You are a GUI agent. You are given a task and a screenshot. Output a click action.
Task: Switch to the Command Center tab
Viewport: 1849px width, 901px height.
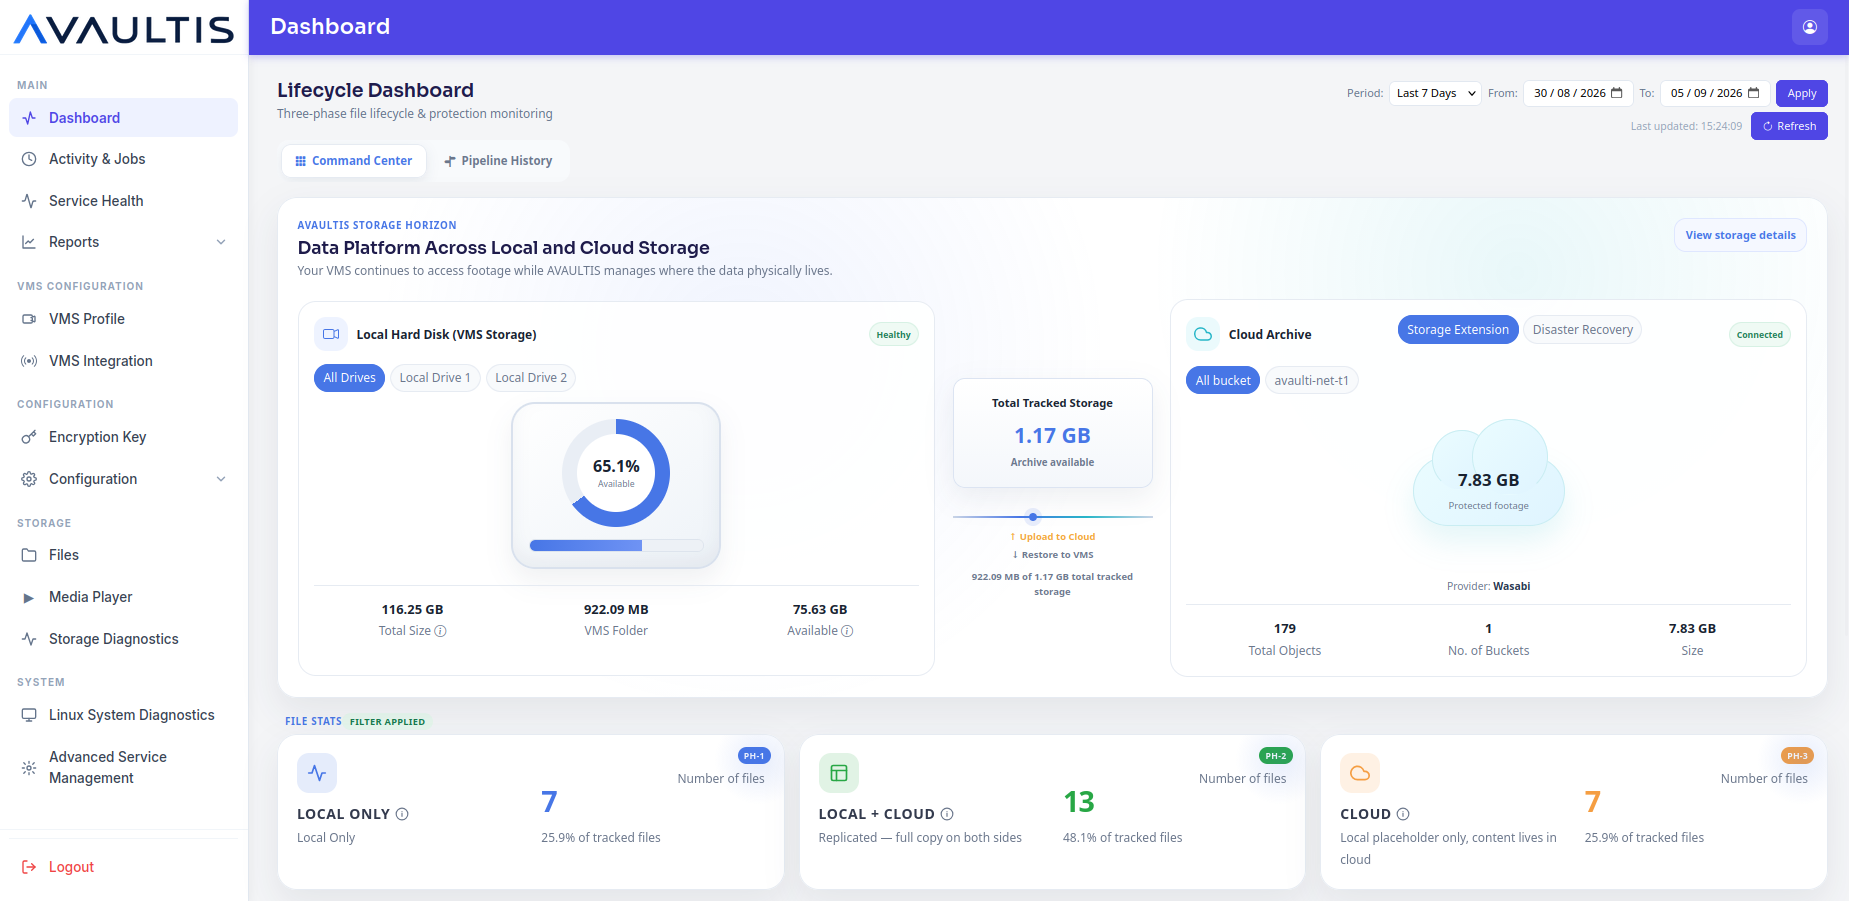pyautogui.click(x=354, y=161)
